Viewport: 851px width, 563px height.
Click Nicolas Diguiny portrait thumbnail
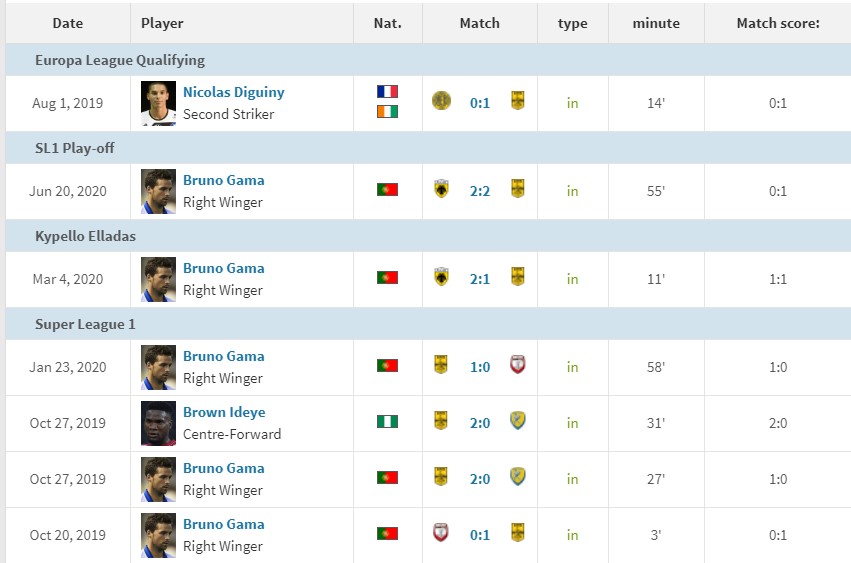[x=158, y=103]
